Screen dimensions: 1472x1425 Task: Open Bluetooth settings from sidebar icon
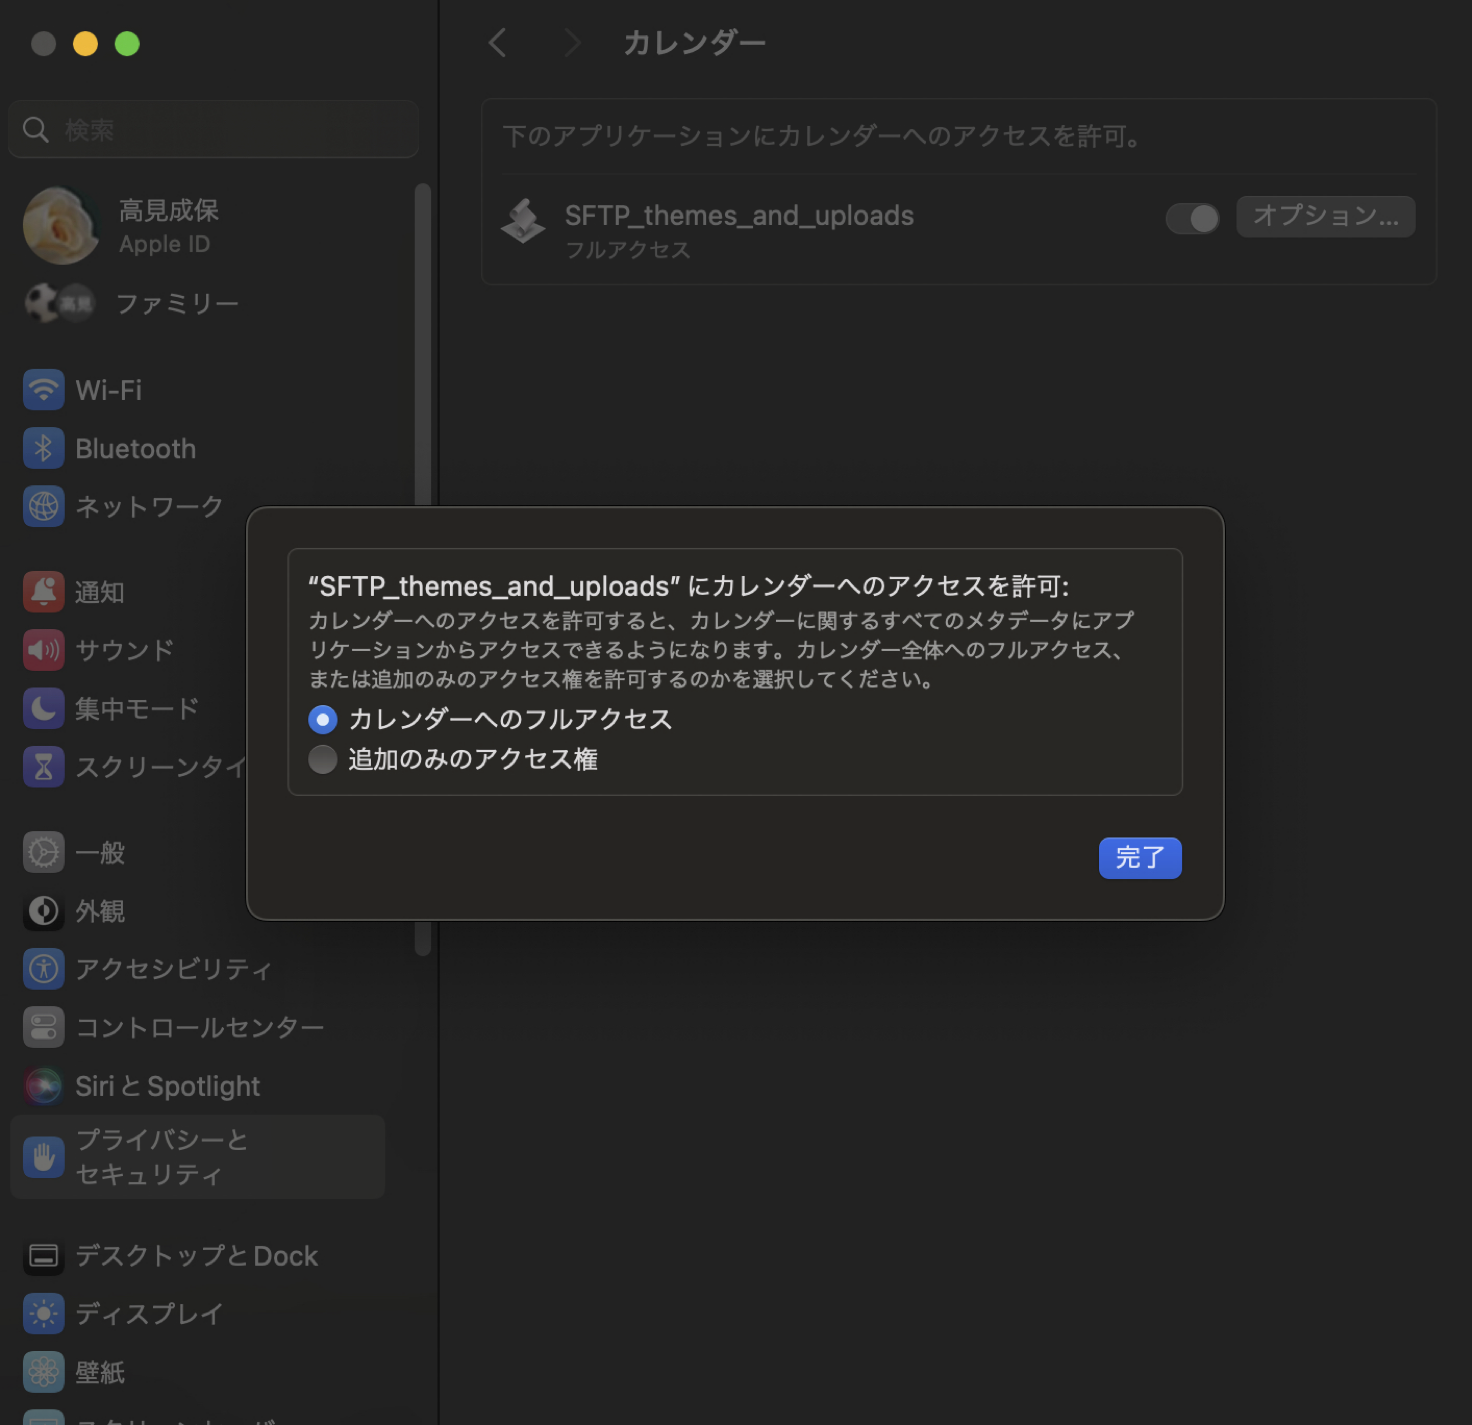click(43, 449)
